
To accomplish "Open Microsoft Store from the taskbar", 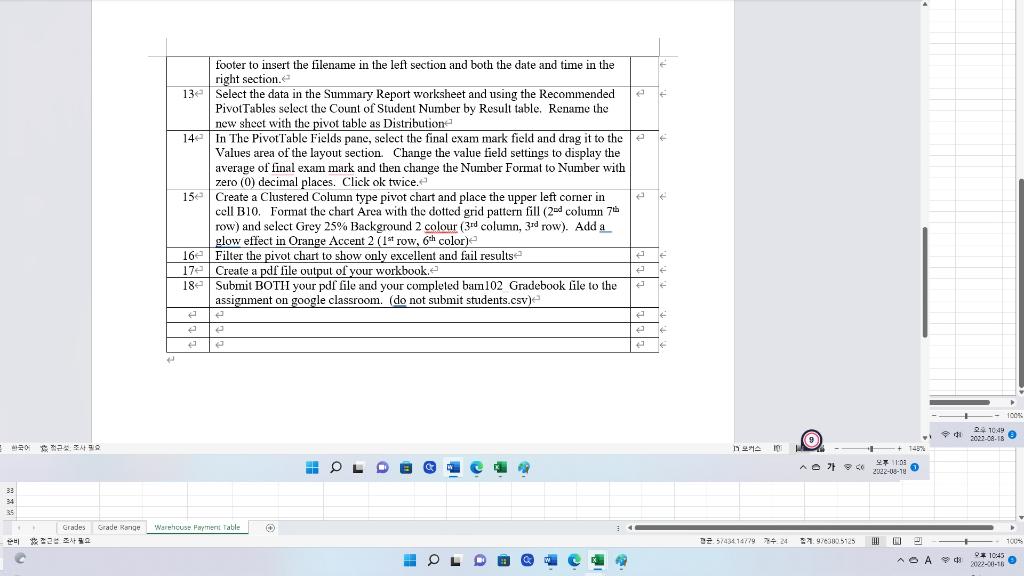I will pyautogui.click(x=503, y=561).
